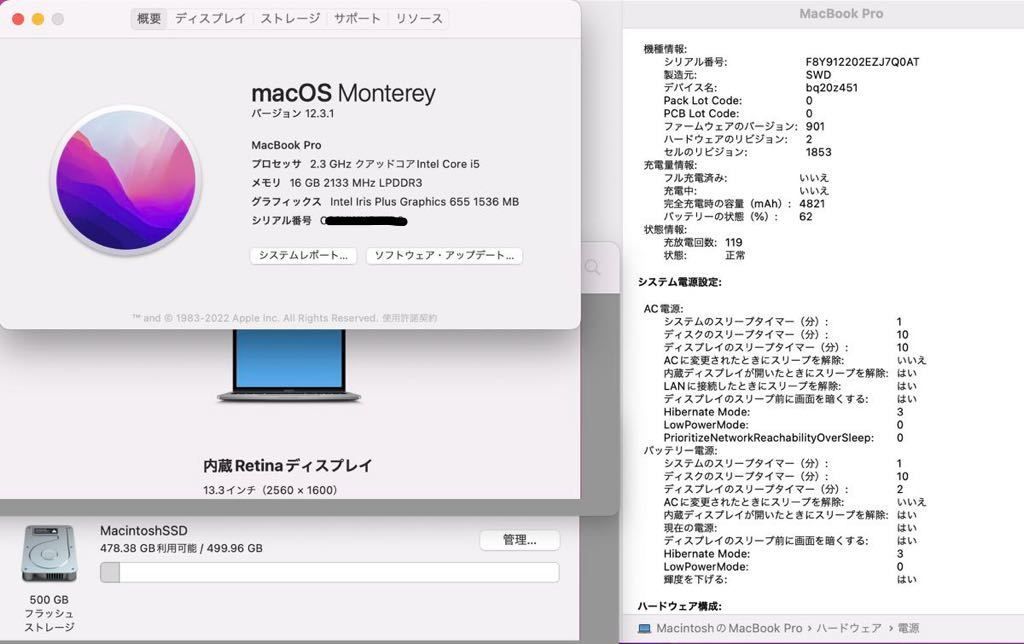Show the リソース tab

(419, 19)
